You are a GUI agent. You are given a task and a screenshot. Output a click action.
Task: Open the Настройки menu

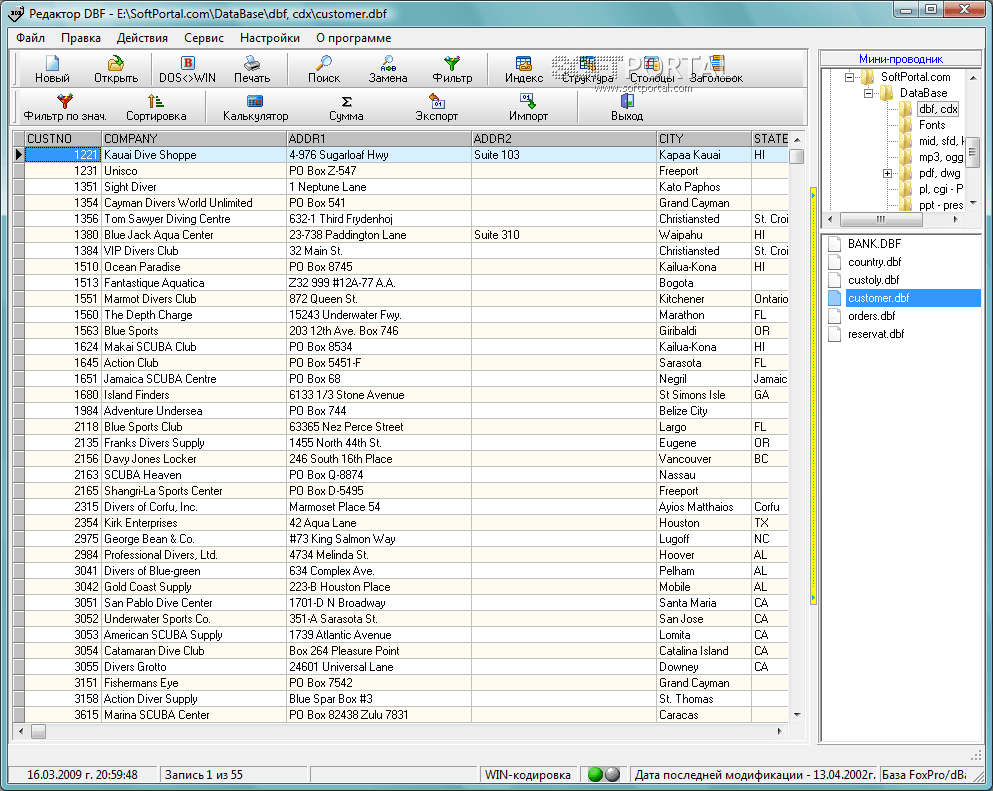click(269, 38)
